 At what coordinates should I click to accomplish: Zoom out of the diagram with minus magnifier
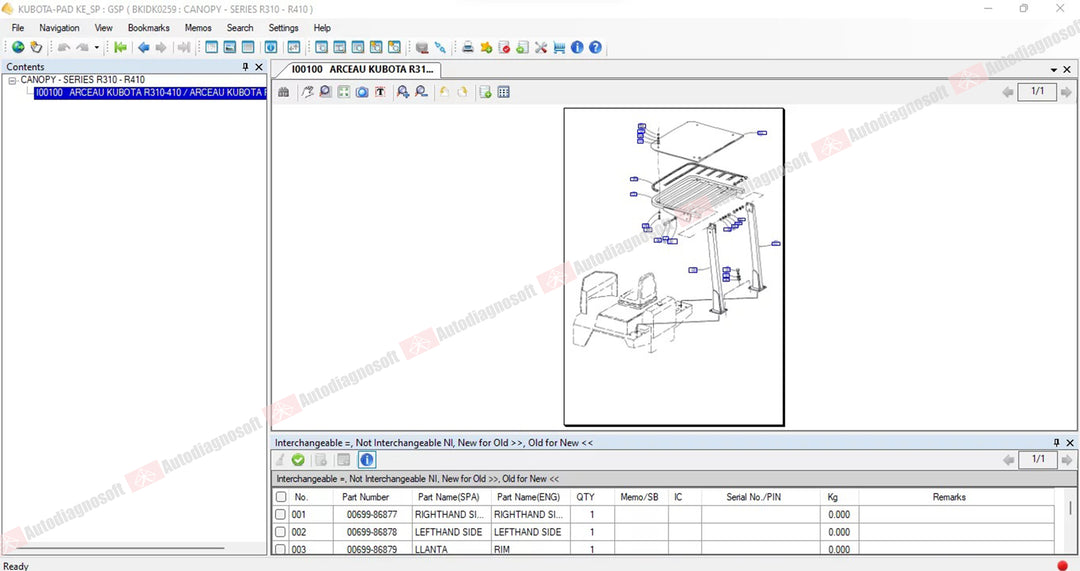(x=421, y=92)
